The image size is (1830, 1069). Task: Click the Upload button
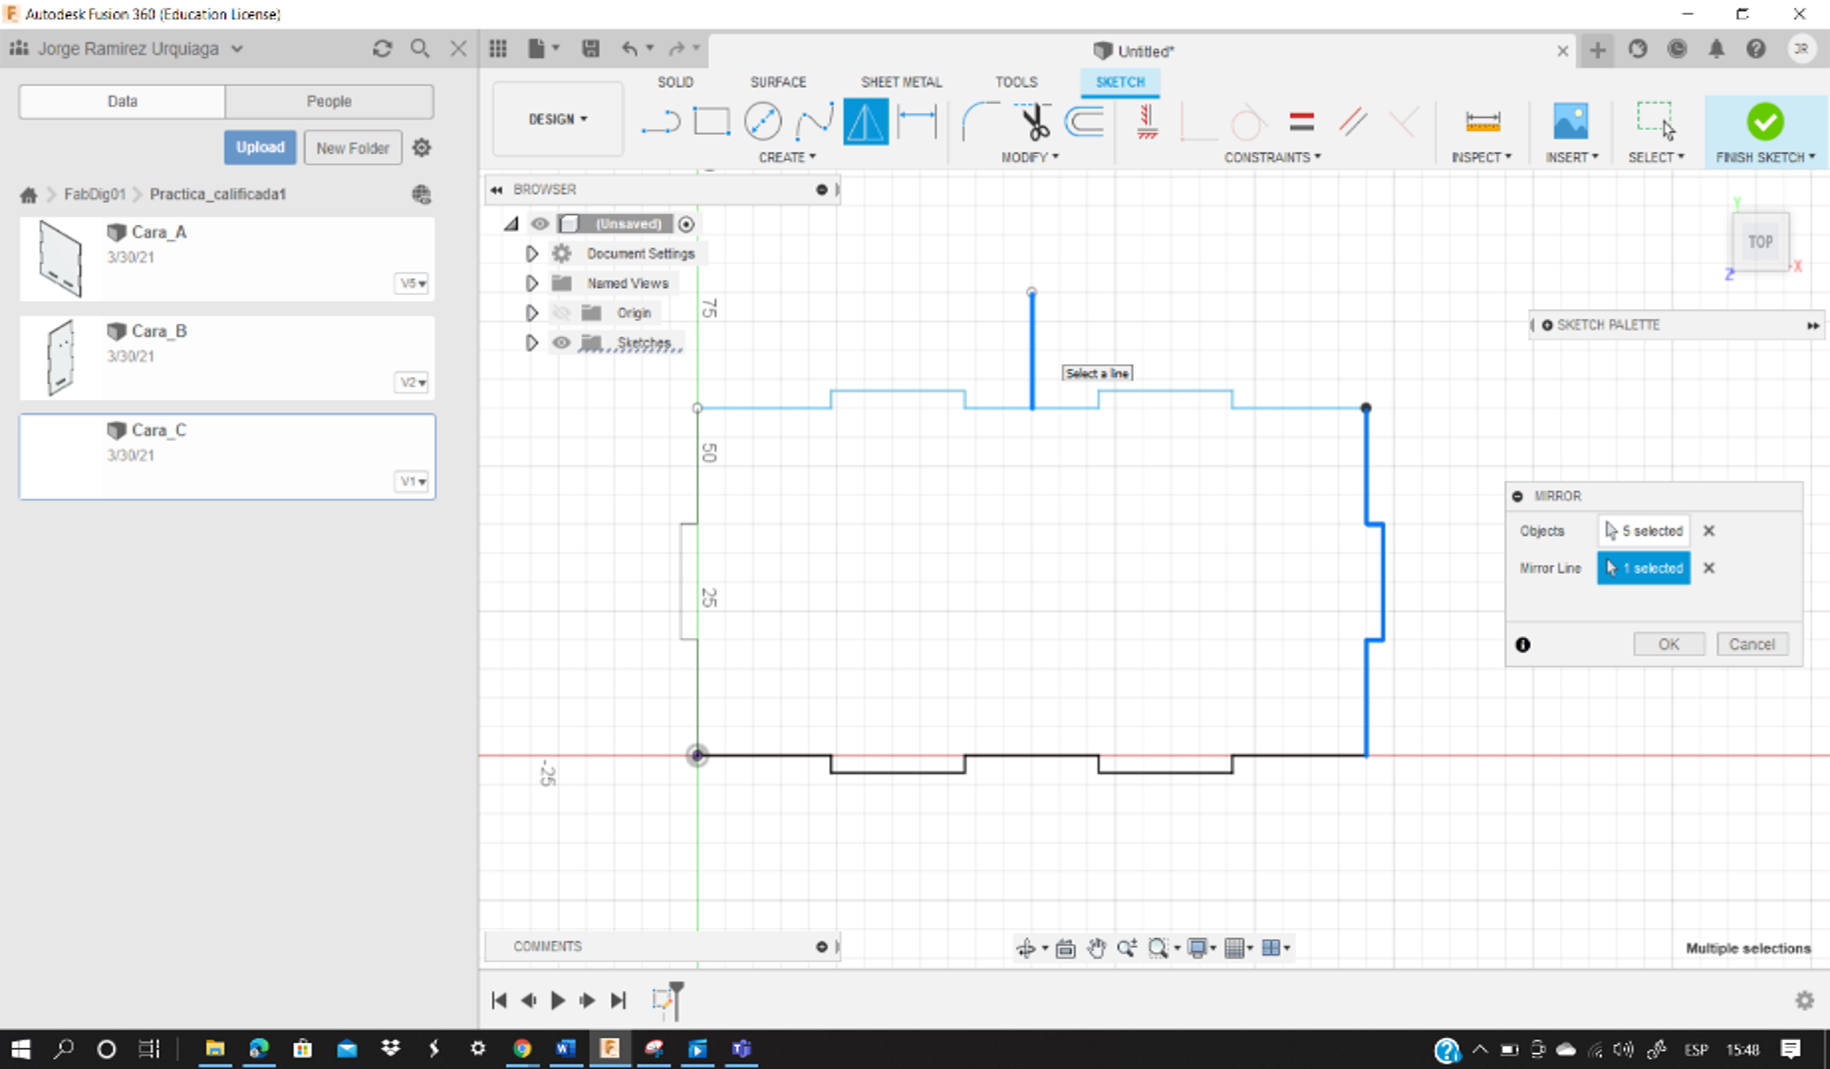260,147
